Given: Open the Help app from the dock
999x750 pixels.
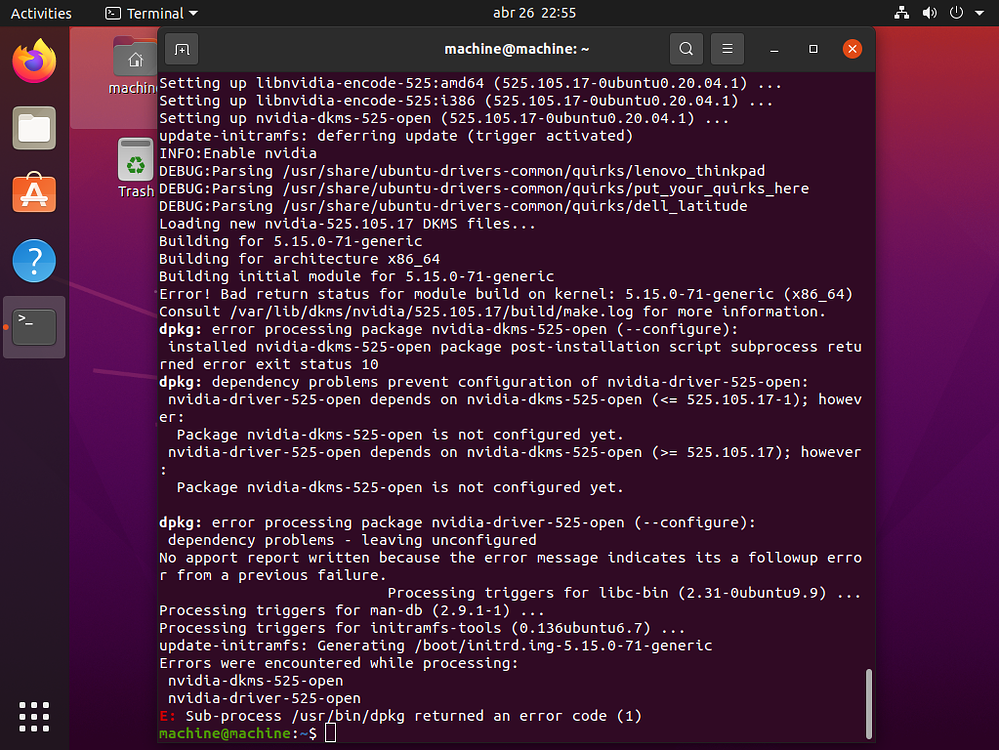Looking at the screenshot, I should pos(33,260).
